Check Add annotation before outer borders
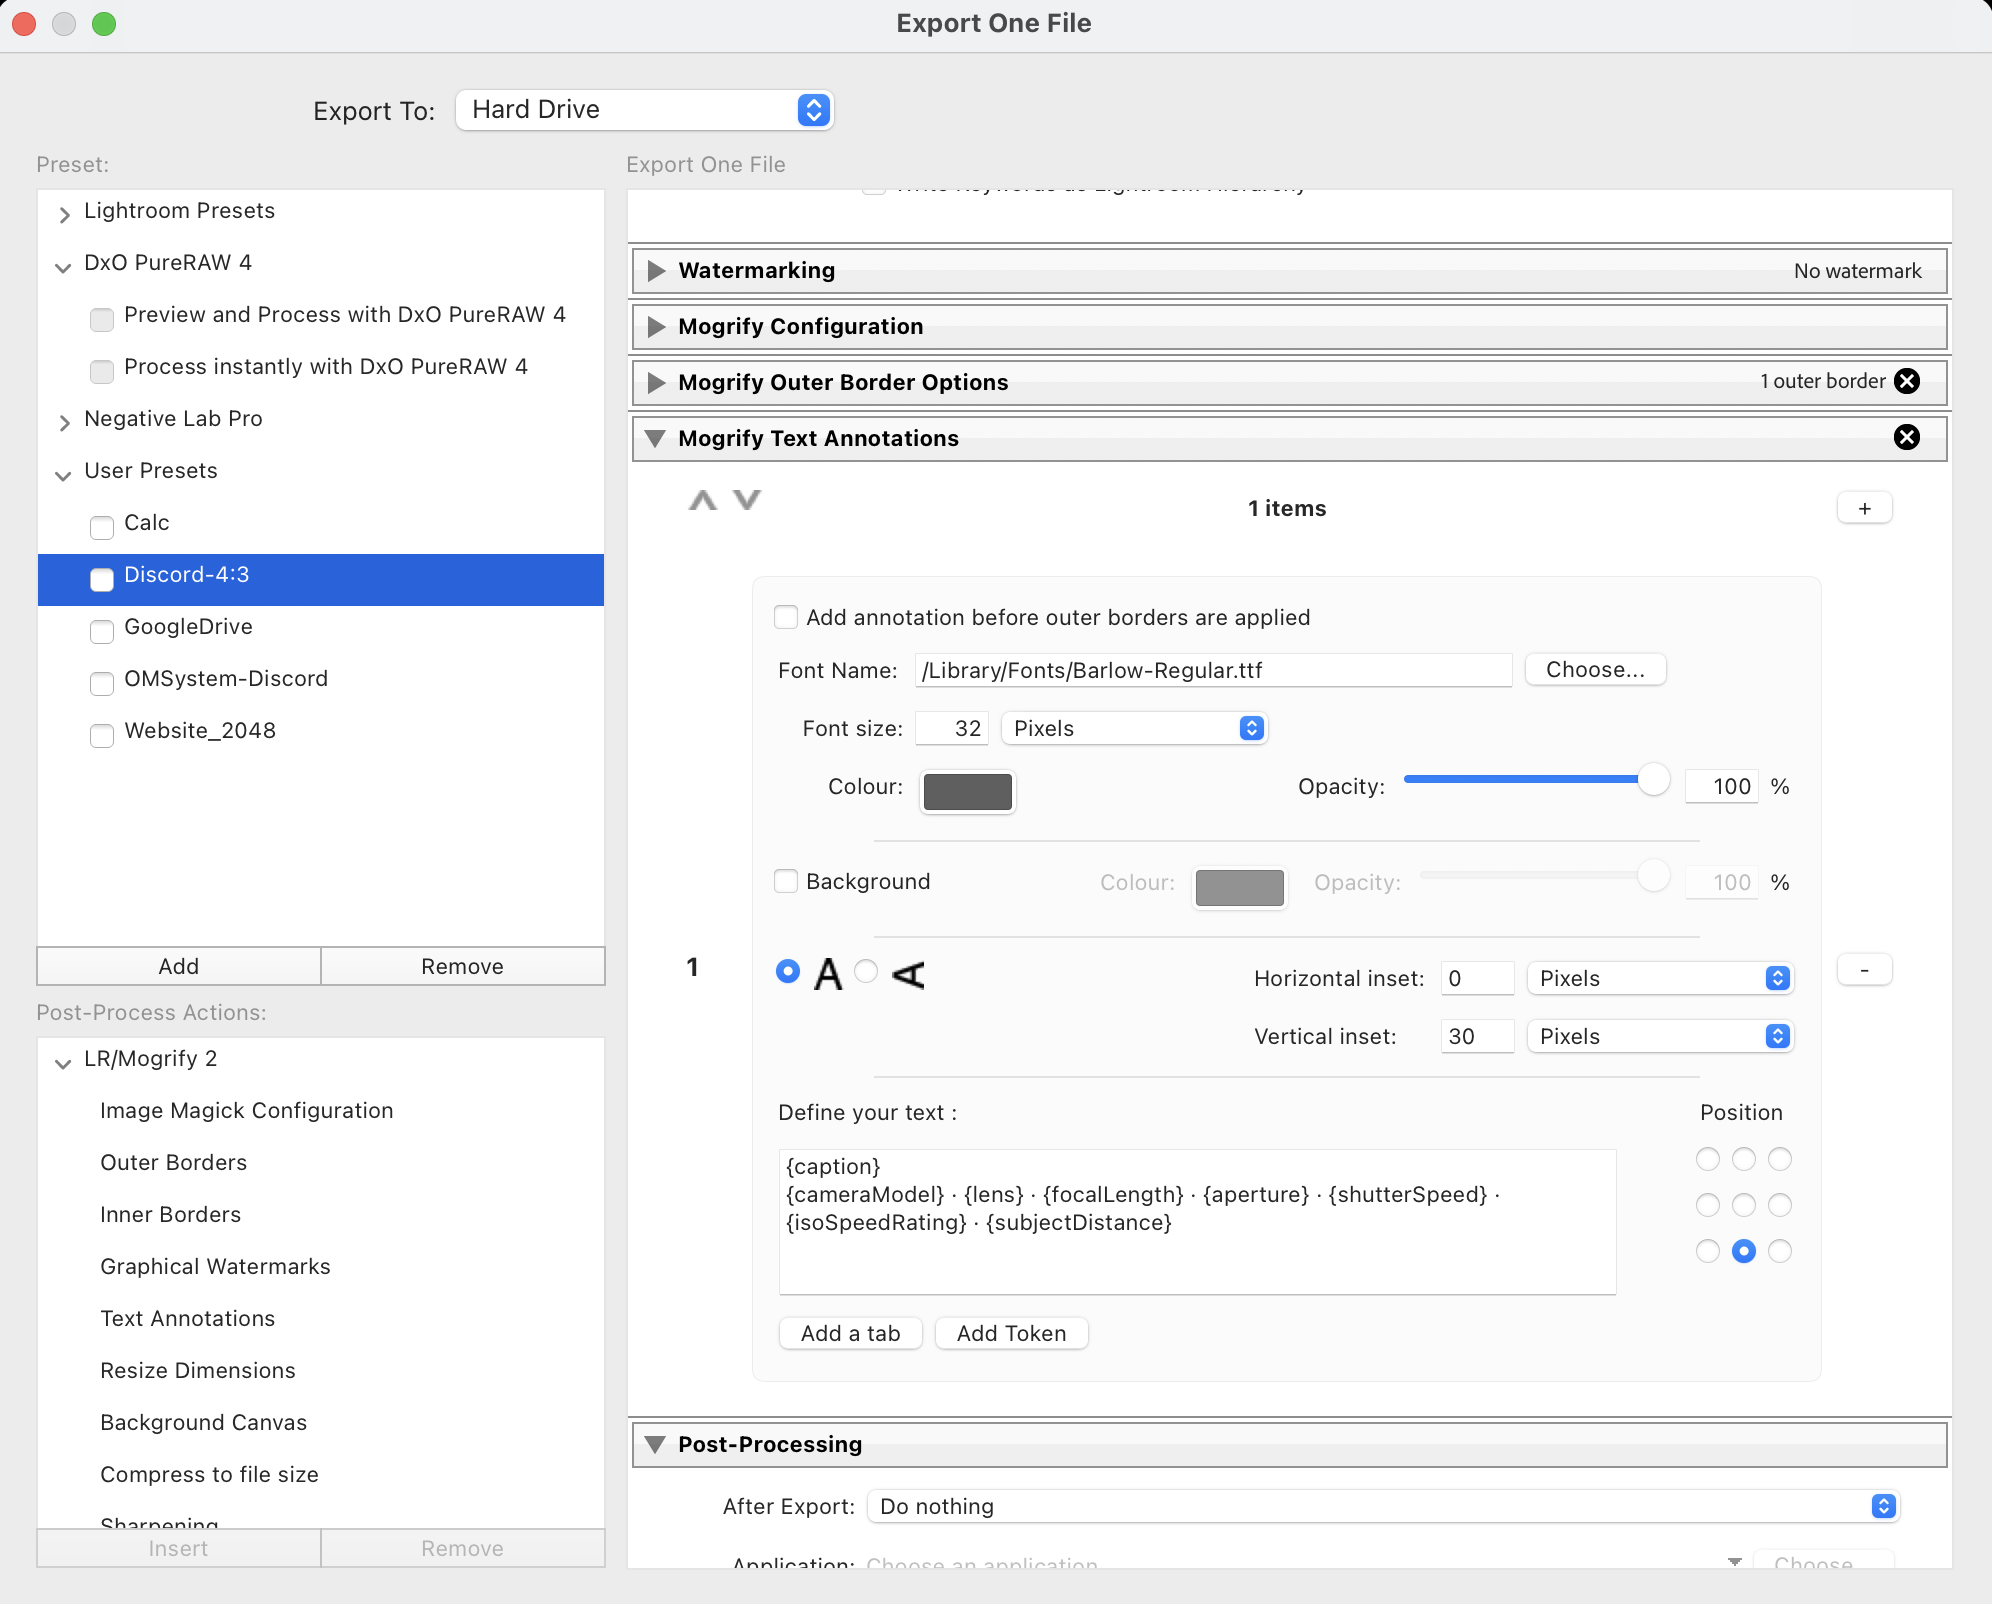Viewport: 1992px width, 1604px height. (x=786, y=617)
